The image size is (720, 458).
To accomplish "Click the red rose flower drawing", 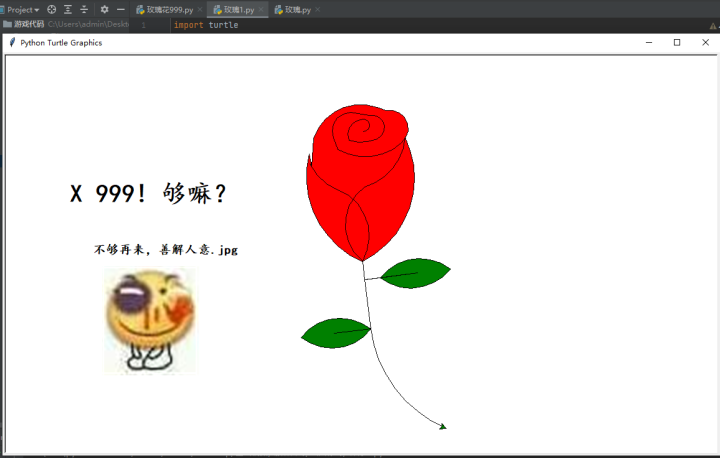I will click(x=360, y=182).
